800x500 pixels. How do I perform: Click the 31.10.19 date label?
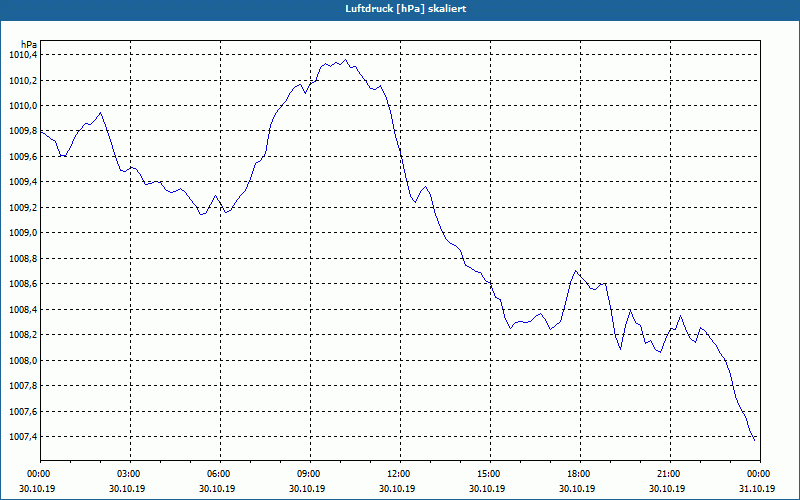757,489
